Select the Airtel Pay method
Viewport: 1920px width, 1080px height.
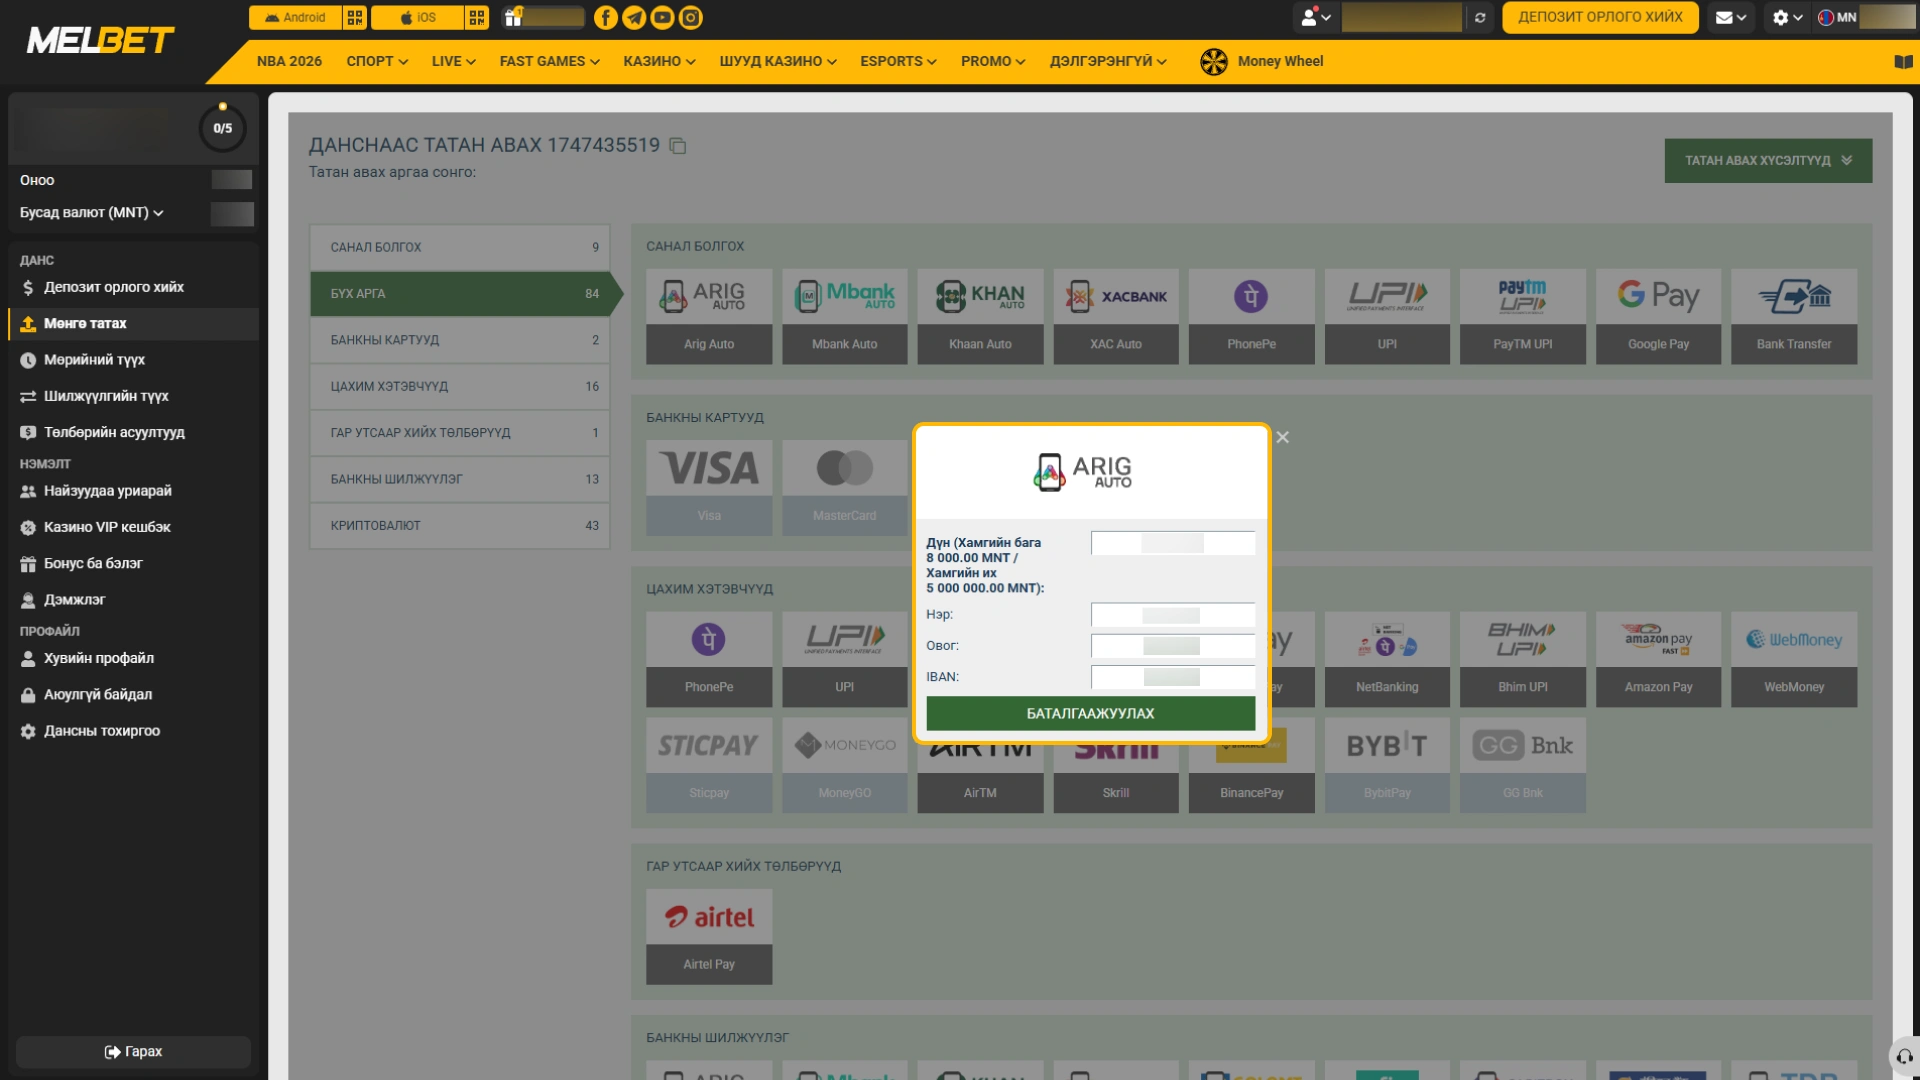[x=709, y=937]
